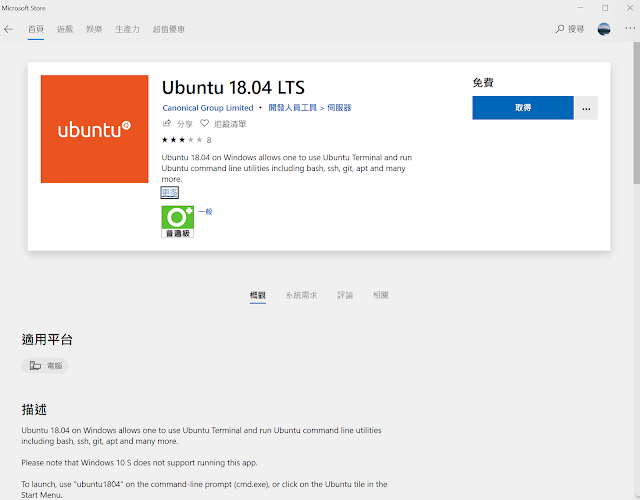Image resolution: width=640 pixels, height=500 pixels.
Task: Click the 搜尋 search label
Action: pyautogui.click(x=576, y=29)
